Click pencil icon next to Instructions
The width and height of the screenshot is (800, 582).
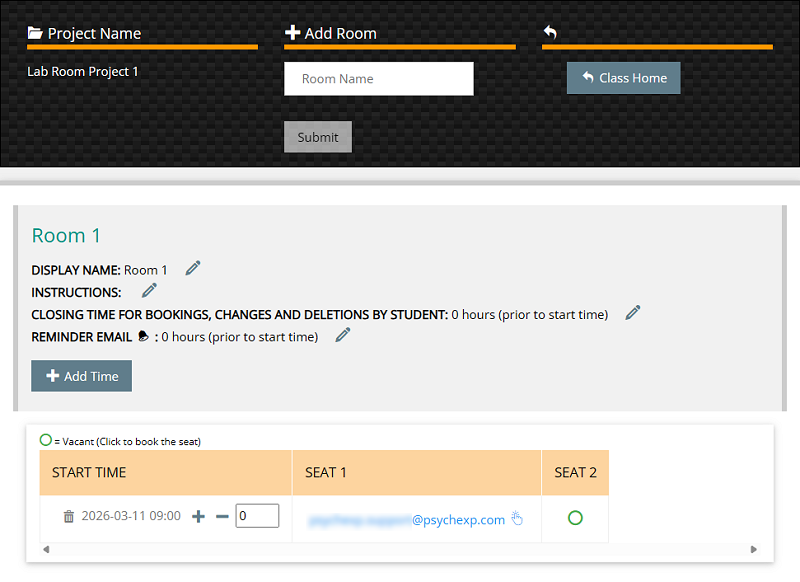[x=149, y=291]
